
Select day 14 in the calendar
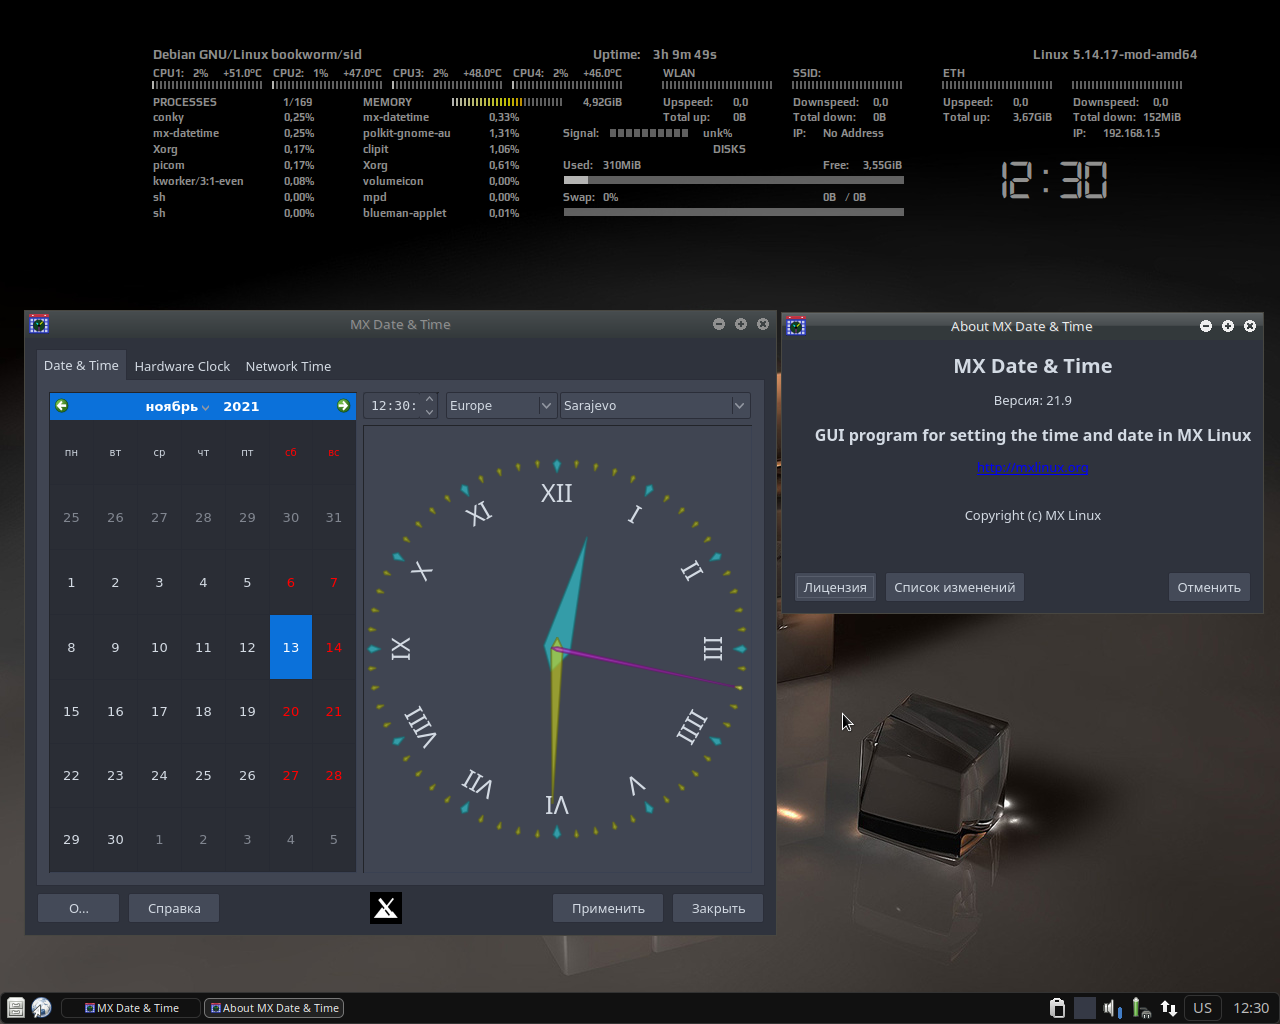(x=334, y=647)
